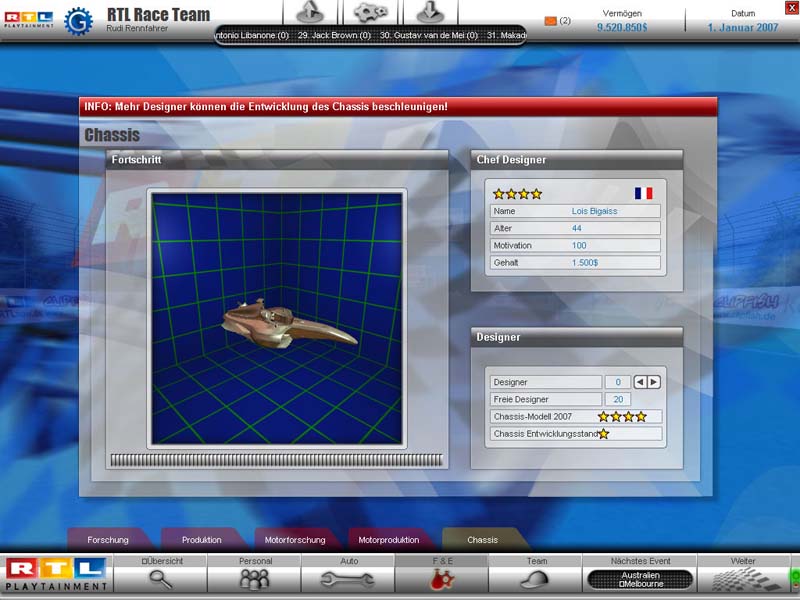The image size is (800, 600).
Task: Click the Gehalt value 1.500$
Action: click(585, 263)
